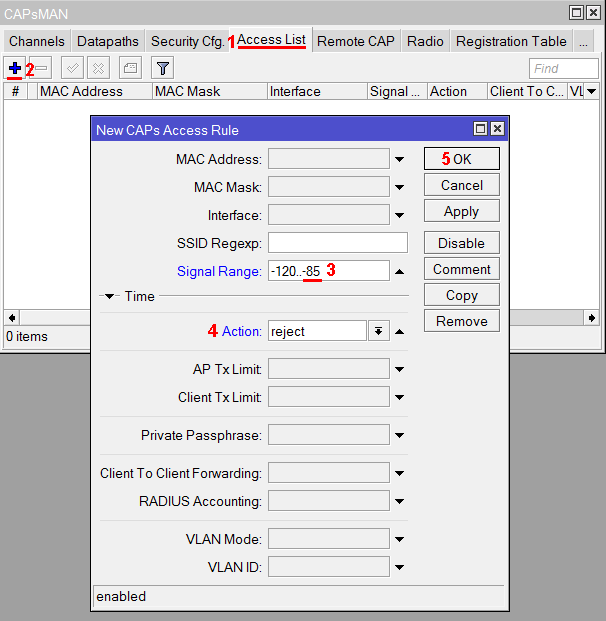Expand the Interface field arrow
Screen dimensions: 606x621
click(x=399, y=215)
